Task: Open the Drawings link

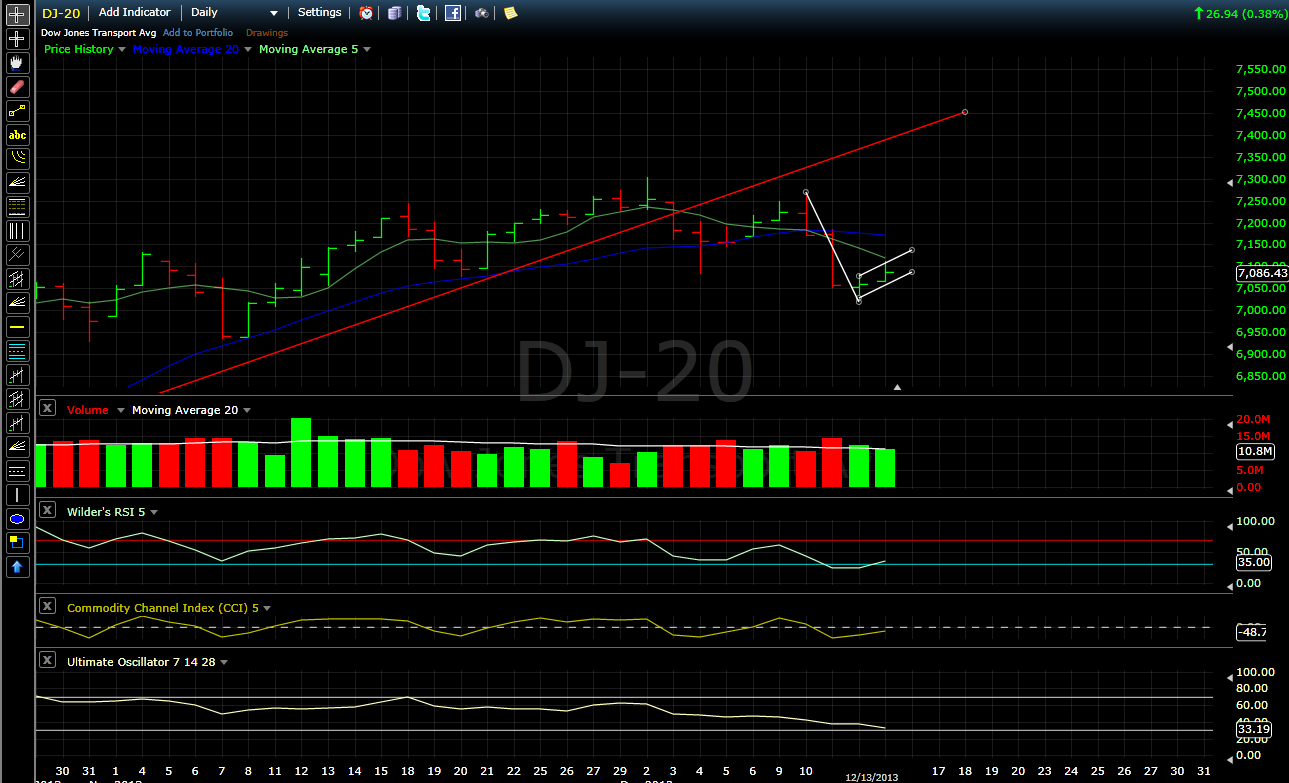Action: 265,33
